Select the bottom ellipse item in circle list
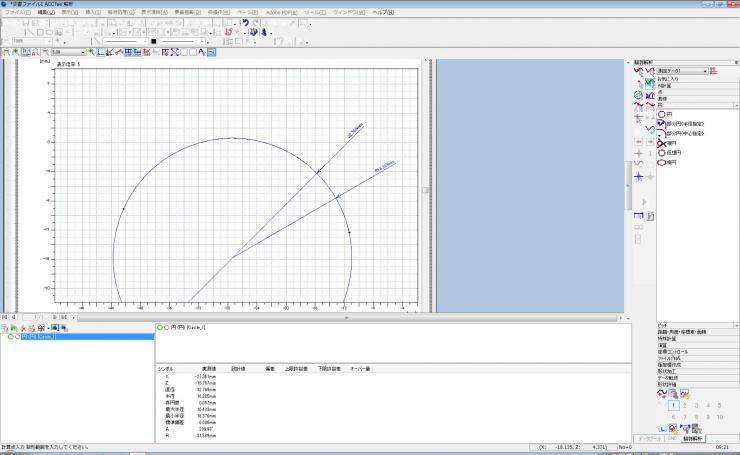The image size is (740, 455). coord(667,162)
